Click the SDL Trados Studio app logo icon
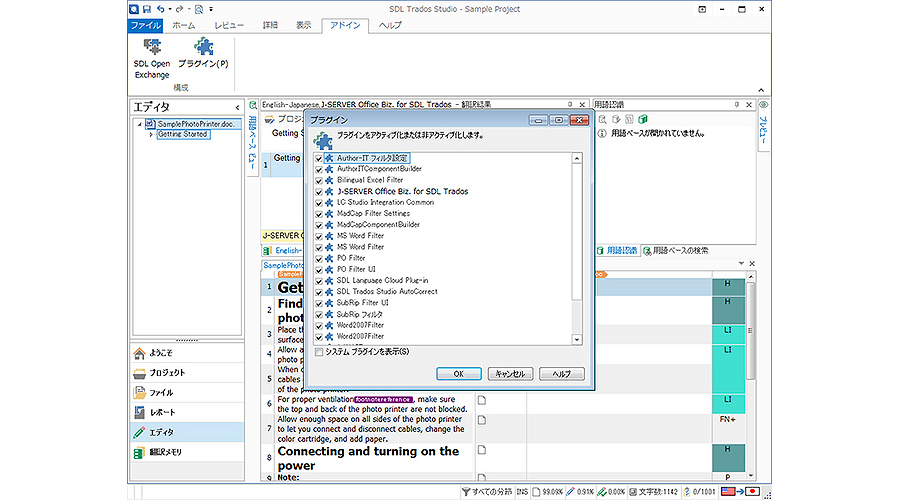The height and width of the screenshot is (500, 900). pyautogui.click(x=134, y=9)
